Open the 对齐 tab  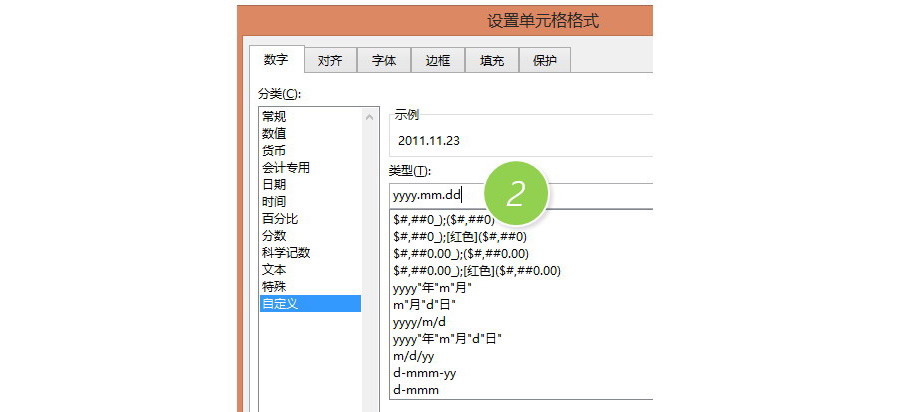(x=330, y=61)
